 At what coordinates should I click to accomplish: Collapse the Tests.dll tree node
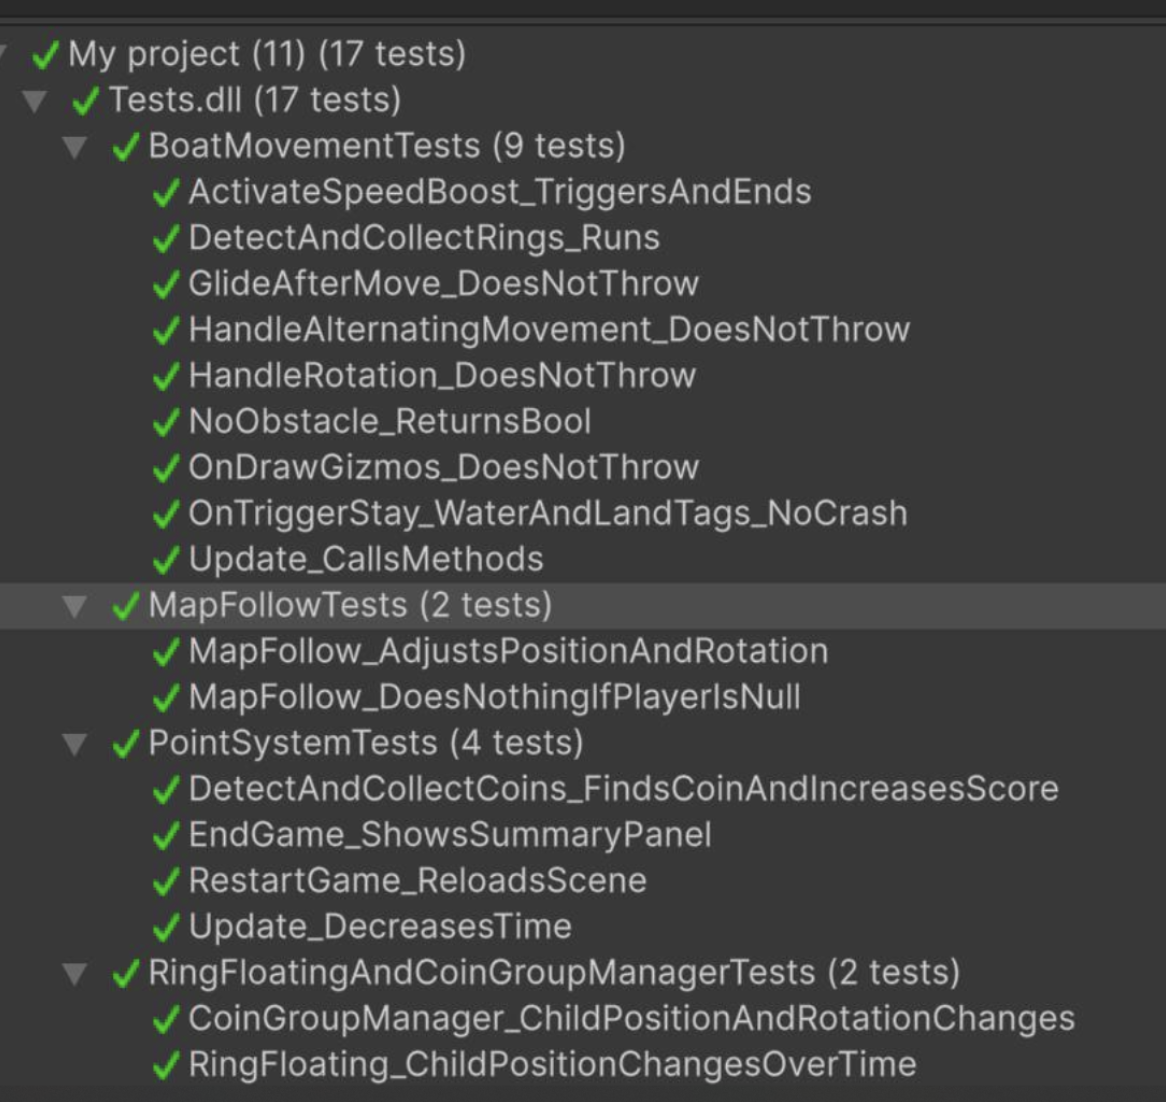click(35, 101)
